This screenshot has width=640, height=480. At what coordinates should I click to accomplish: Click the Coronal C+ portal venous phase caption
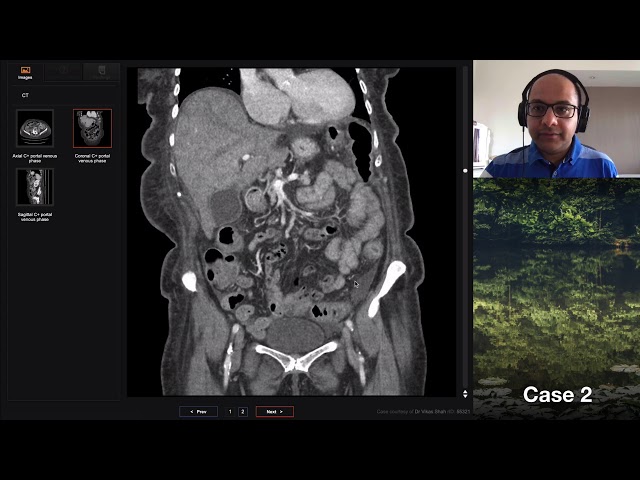pos(92,158)
